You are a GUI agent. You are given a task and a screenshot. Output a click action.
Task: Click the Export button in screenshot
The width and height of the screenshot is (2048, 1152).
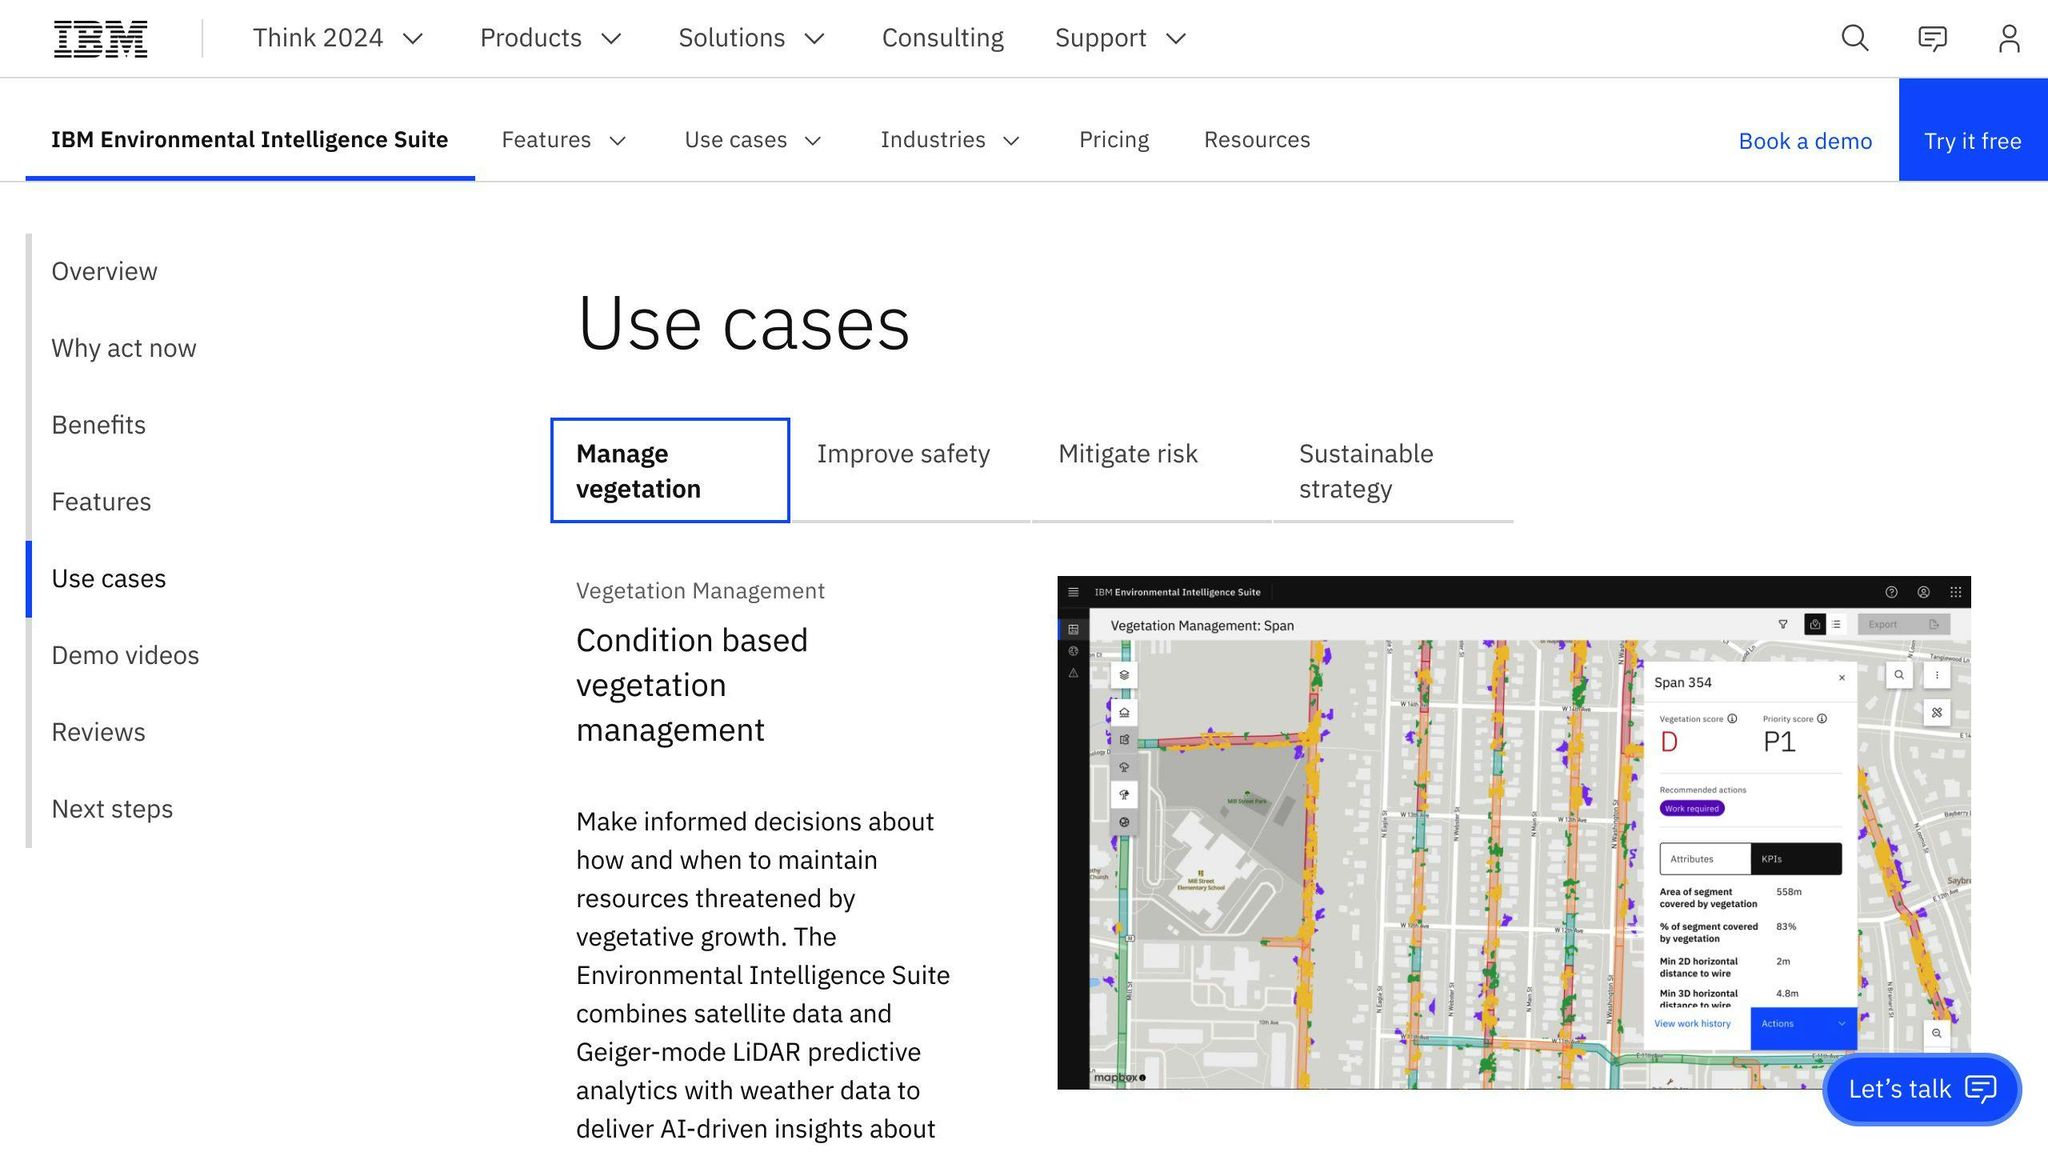pyautogui.click(x=1904, y=624)
